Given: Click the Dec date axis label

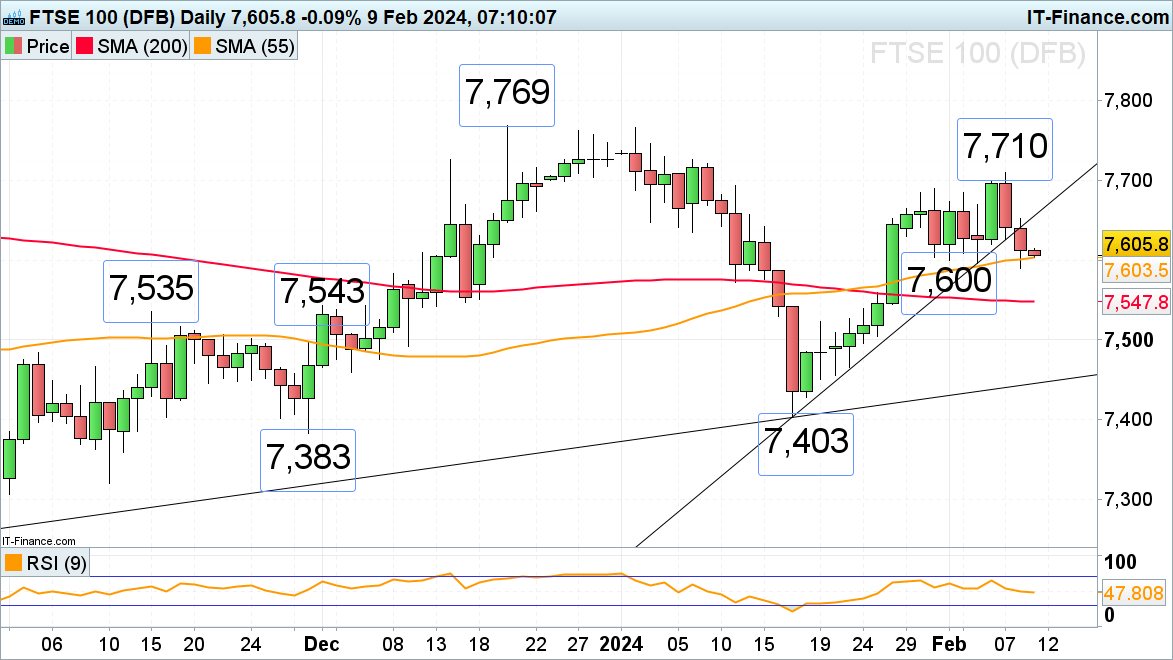Looking at the screenshot, I should (322, 644).
